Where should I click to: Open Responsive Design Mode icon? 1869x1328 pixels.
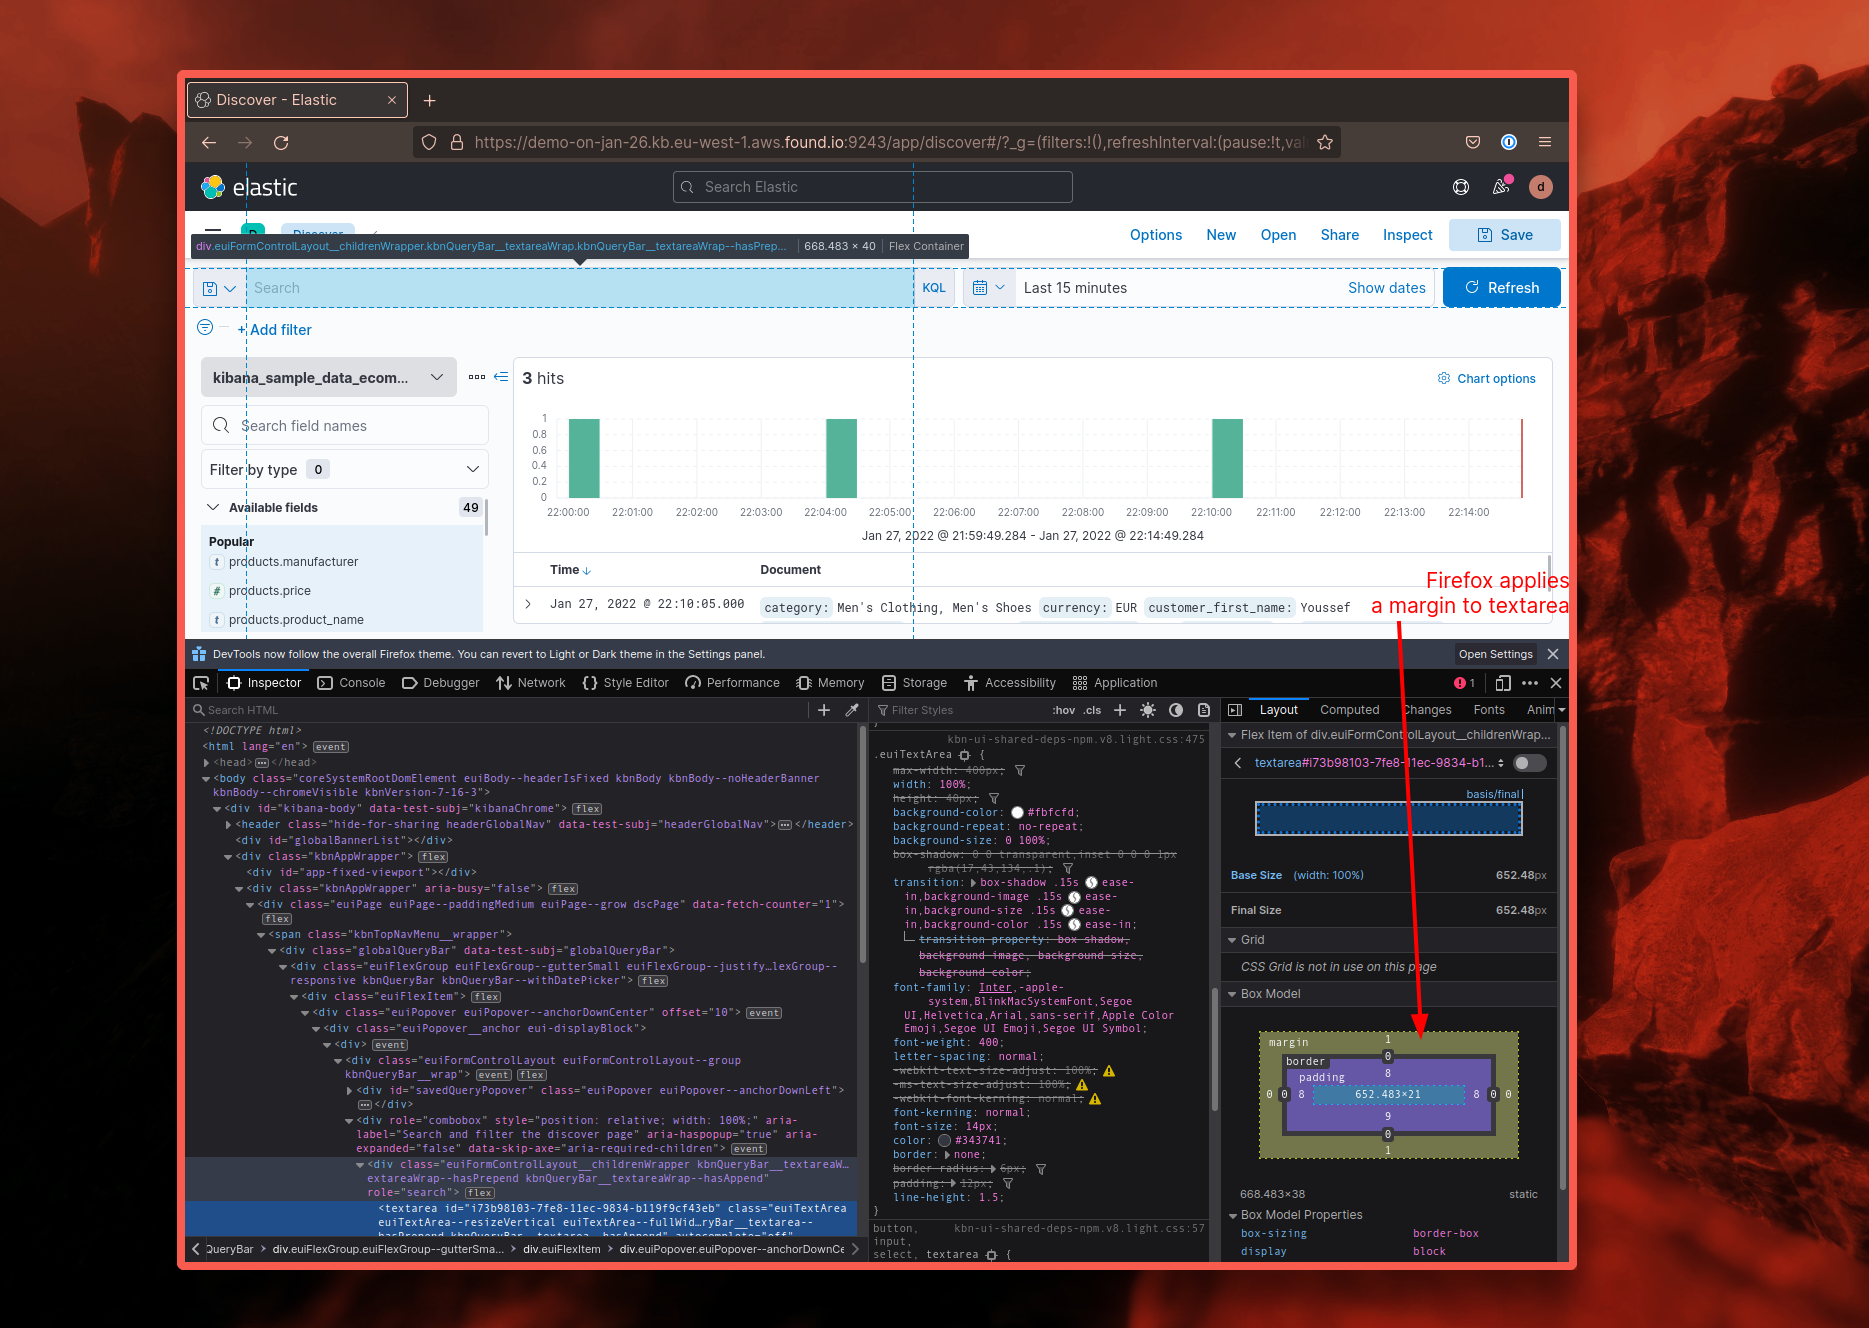click(x=1502, y=683)
